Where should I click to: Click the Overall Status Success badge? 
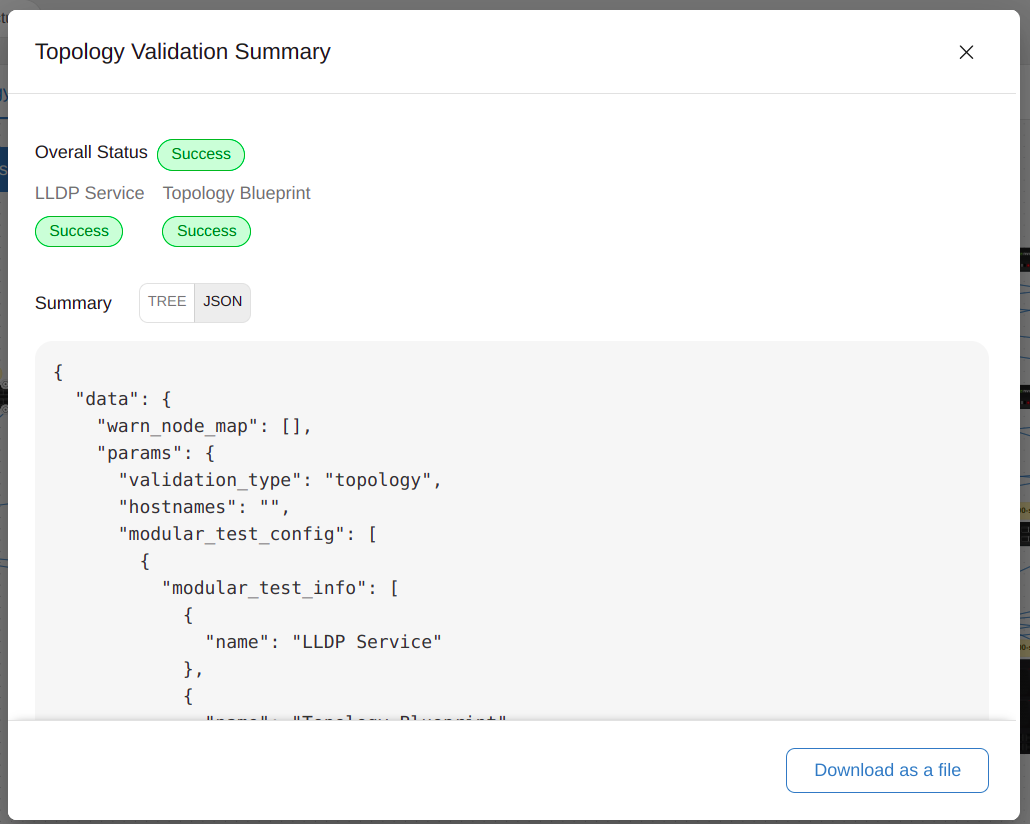[201, 154]
